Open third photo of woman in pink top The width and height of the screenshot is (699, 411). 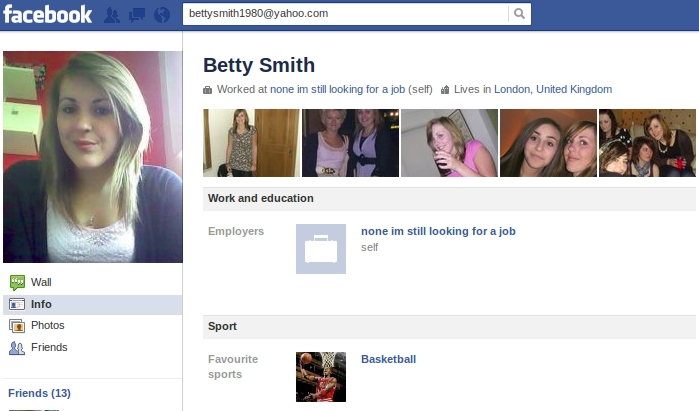[449, 143]
